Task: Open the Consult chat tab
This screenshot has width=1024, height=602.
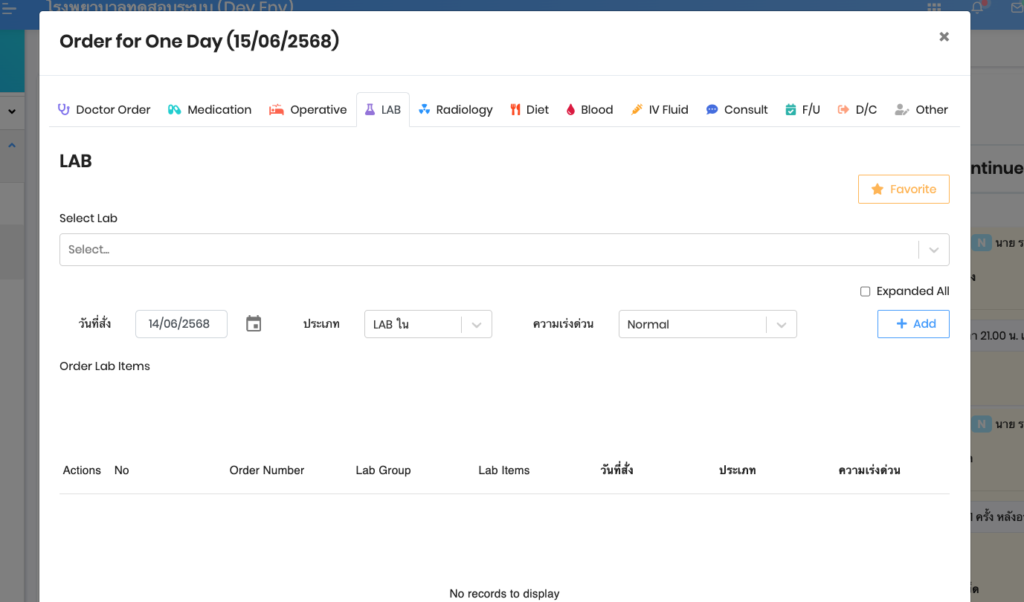Action: [737, 110]
